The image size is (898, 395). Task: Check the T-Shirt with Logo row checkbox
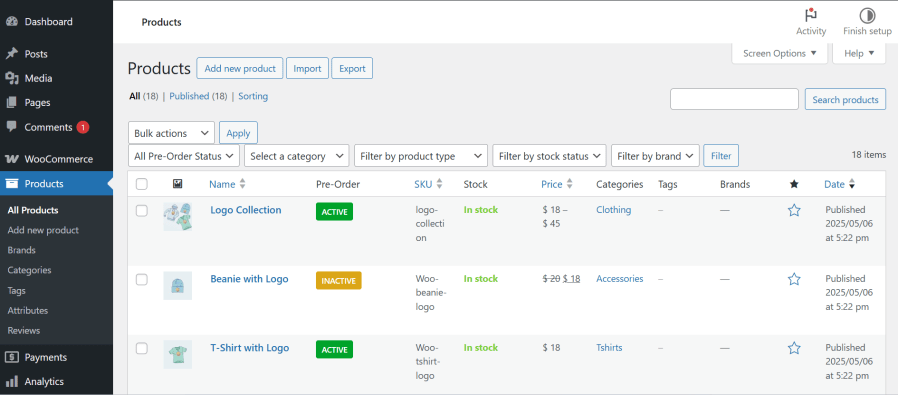coord(141,348)
